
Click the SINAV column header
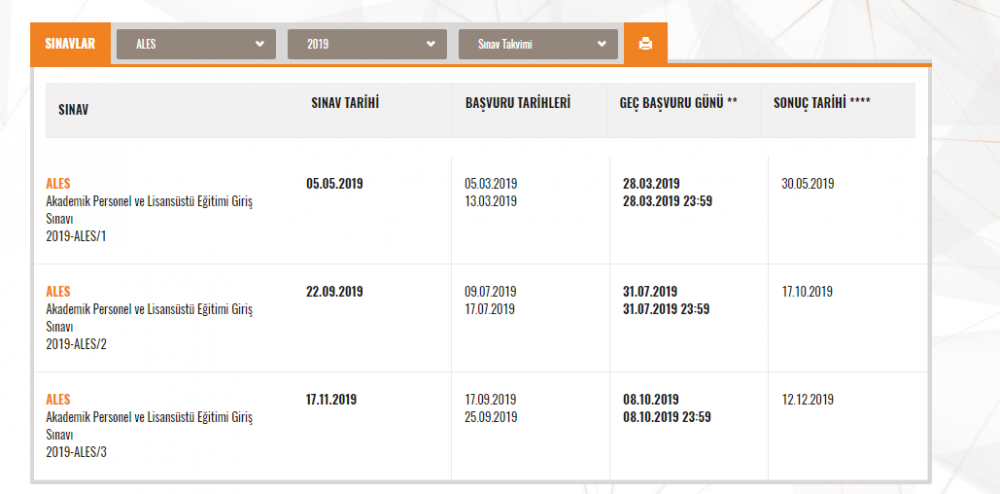point(73,110)
